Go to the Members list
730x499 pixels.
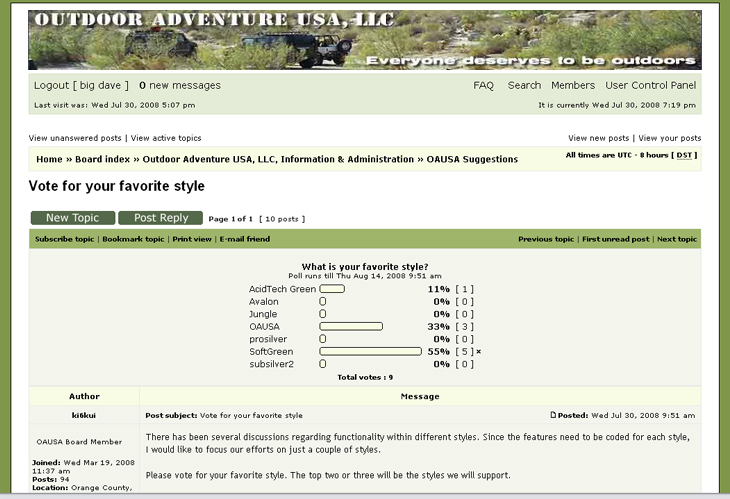tap(572, 86)
